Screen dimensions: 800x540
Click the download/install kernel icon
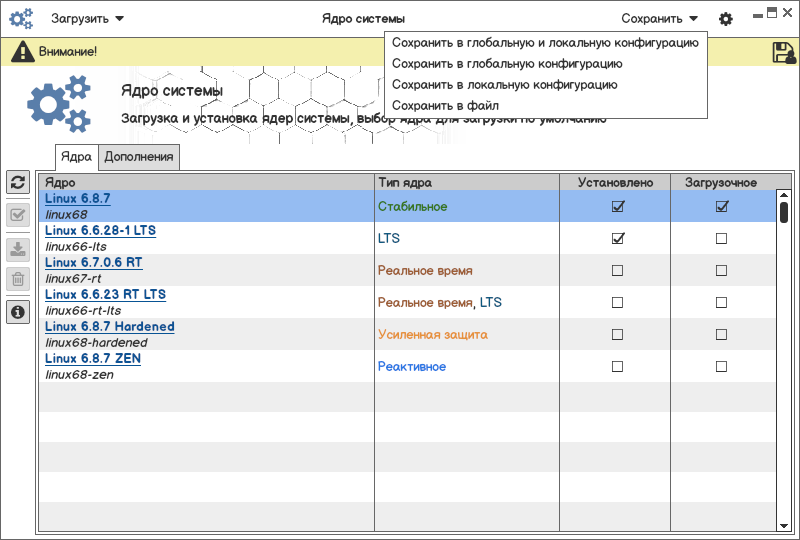coord(17,249)
